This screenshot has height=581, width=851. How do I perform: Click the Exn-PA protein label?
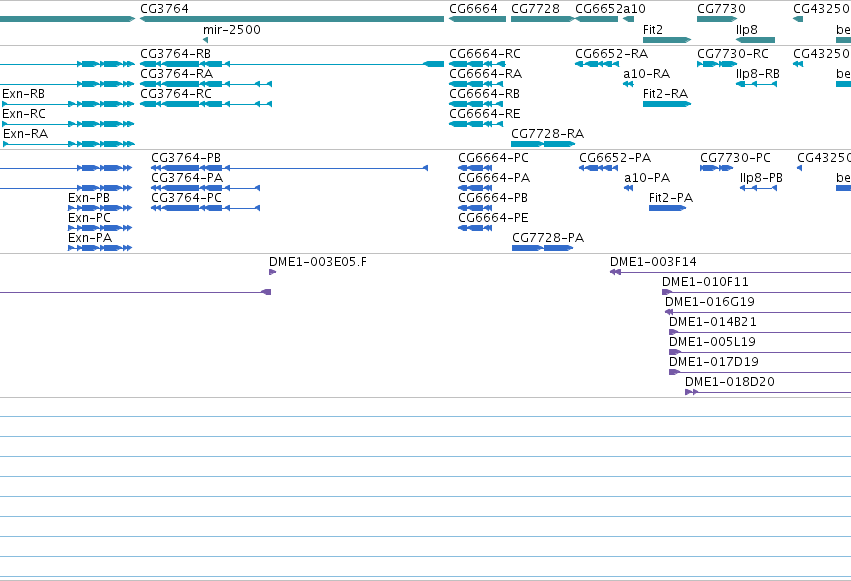[x=90, y=238]
